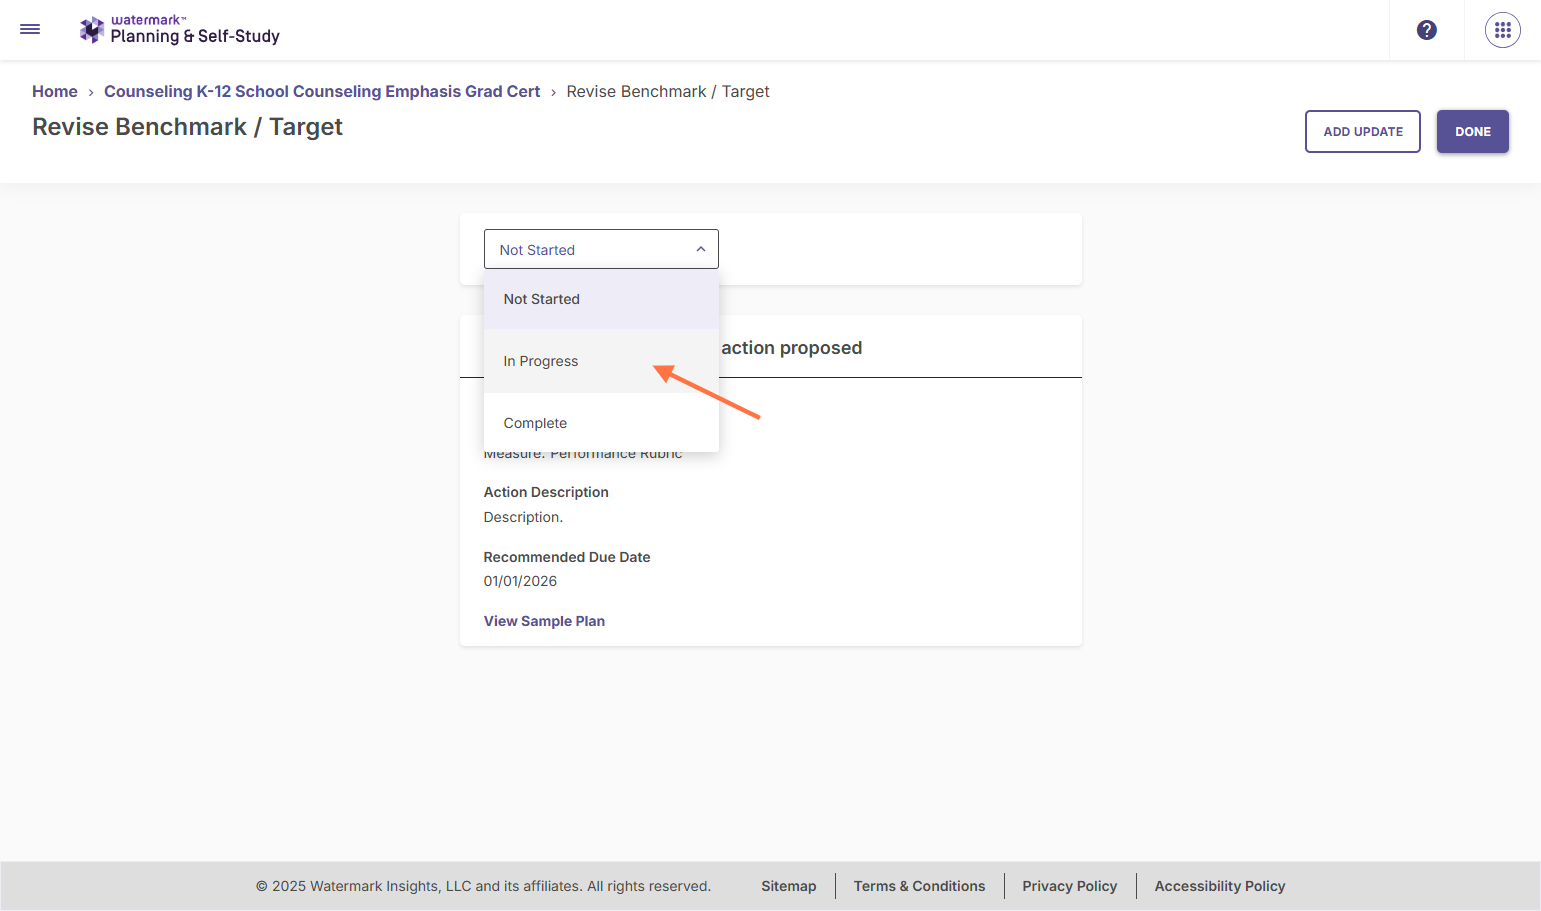Viewport: 1541px width, 911px height.
Task: Choose In Progress from the status list
Action: 601,361
